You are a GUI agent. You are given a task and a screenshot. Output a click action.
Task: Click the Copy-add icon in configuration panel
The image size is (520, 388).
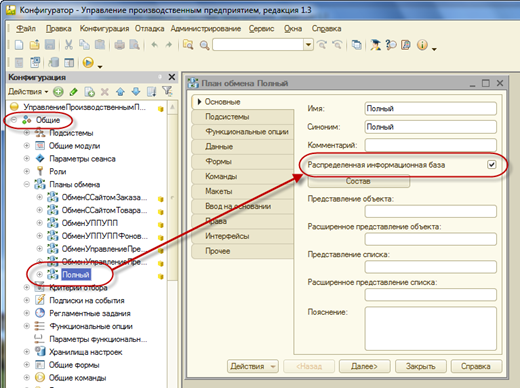(89, 92)
